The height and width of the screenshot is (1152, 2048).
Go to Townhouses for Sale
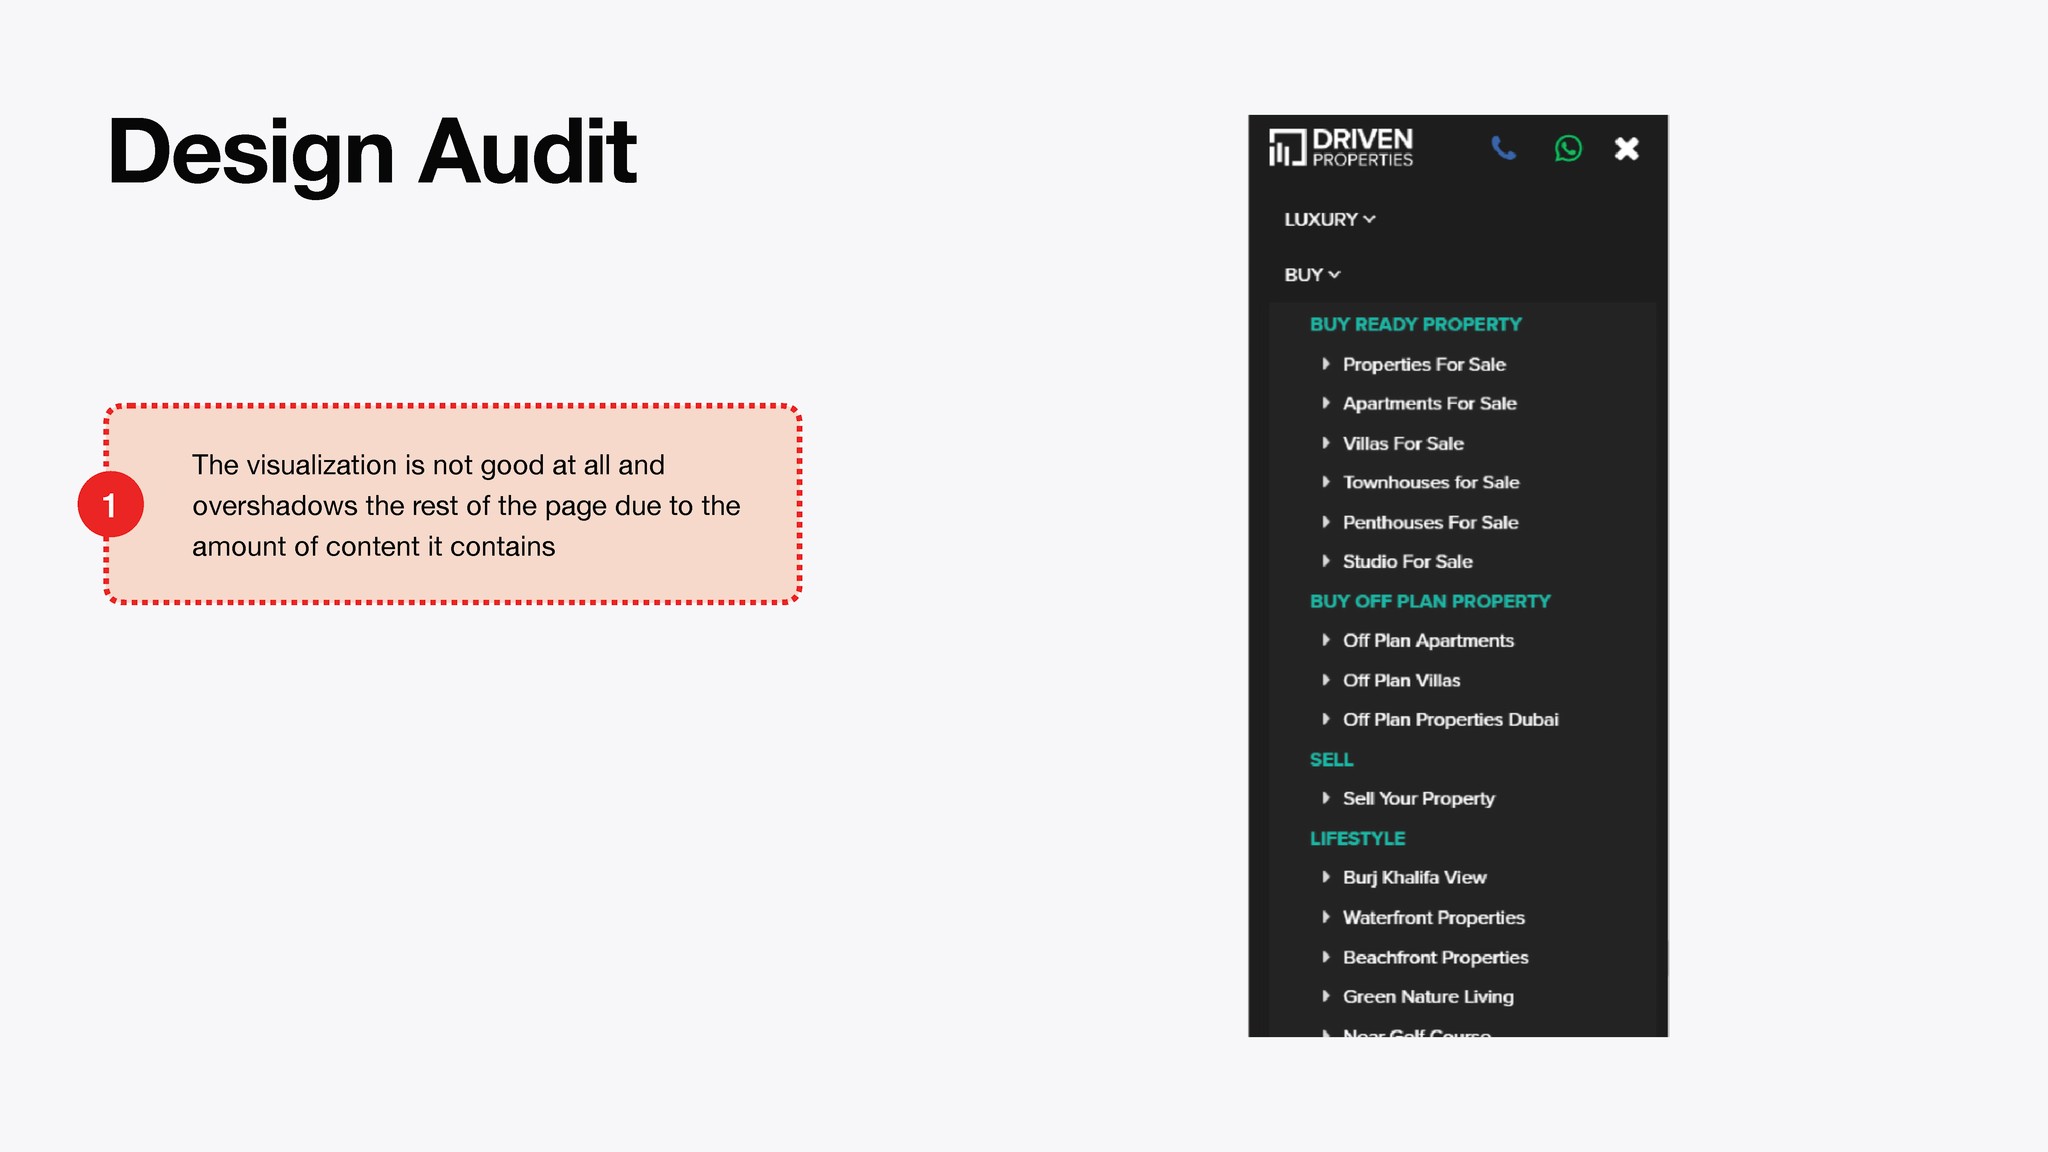coord(1430,483)
